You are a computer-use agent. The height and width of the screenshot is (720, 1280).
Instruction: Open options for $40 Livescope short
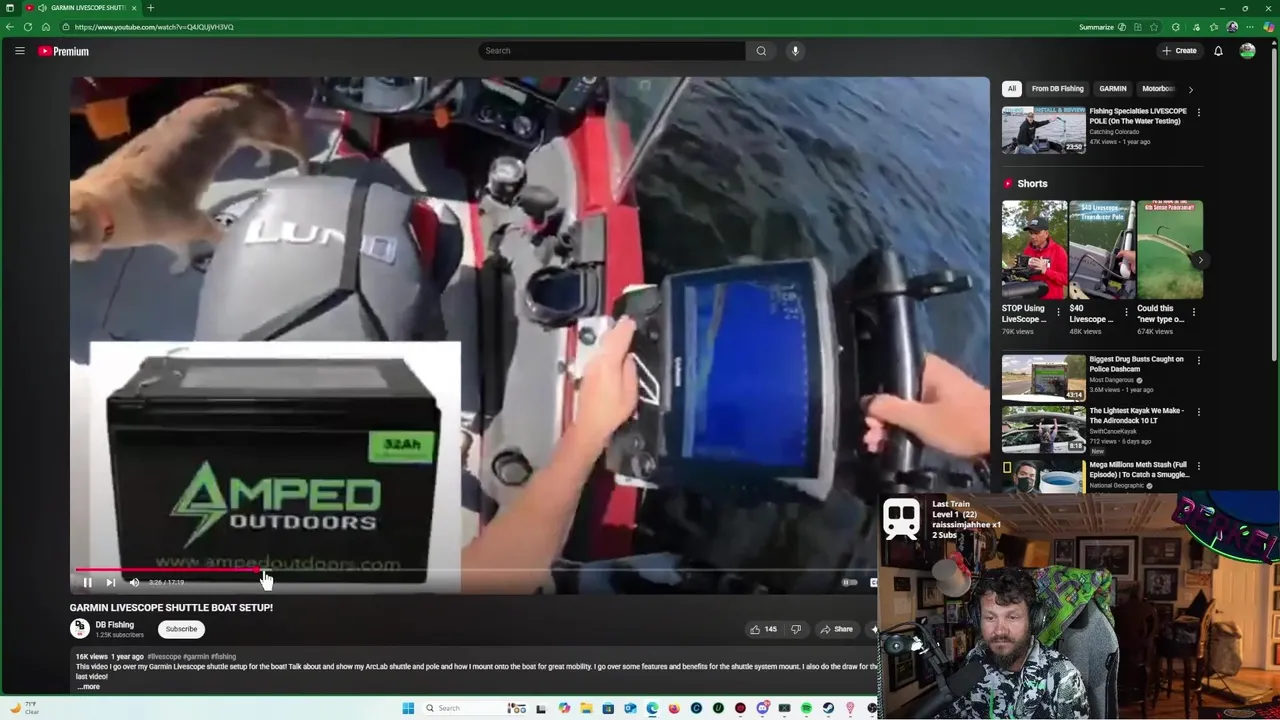pos(1126,312)
